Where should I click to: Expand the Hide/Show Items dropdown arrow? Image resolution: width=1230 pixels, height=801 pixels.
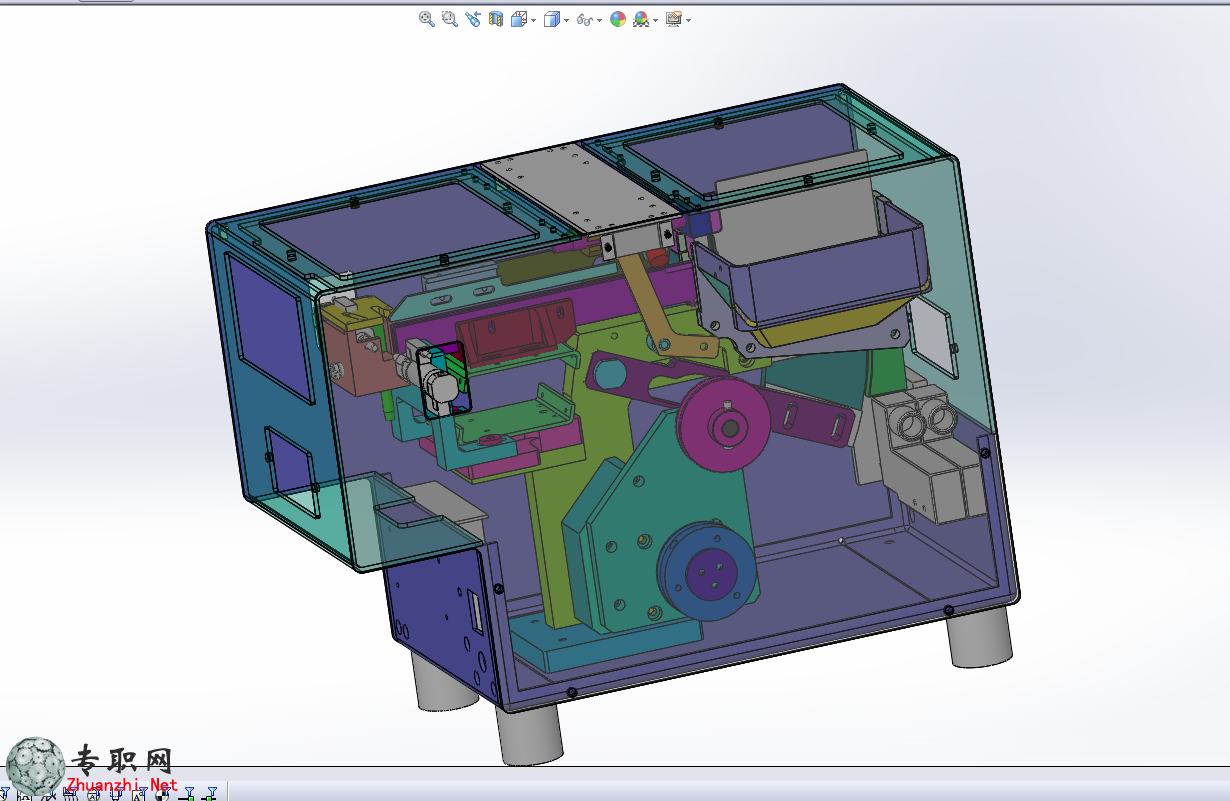(x=600, y=20)
